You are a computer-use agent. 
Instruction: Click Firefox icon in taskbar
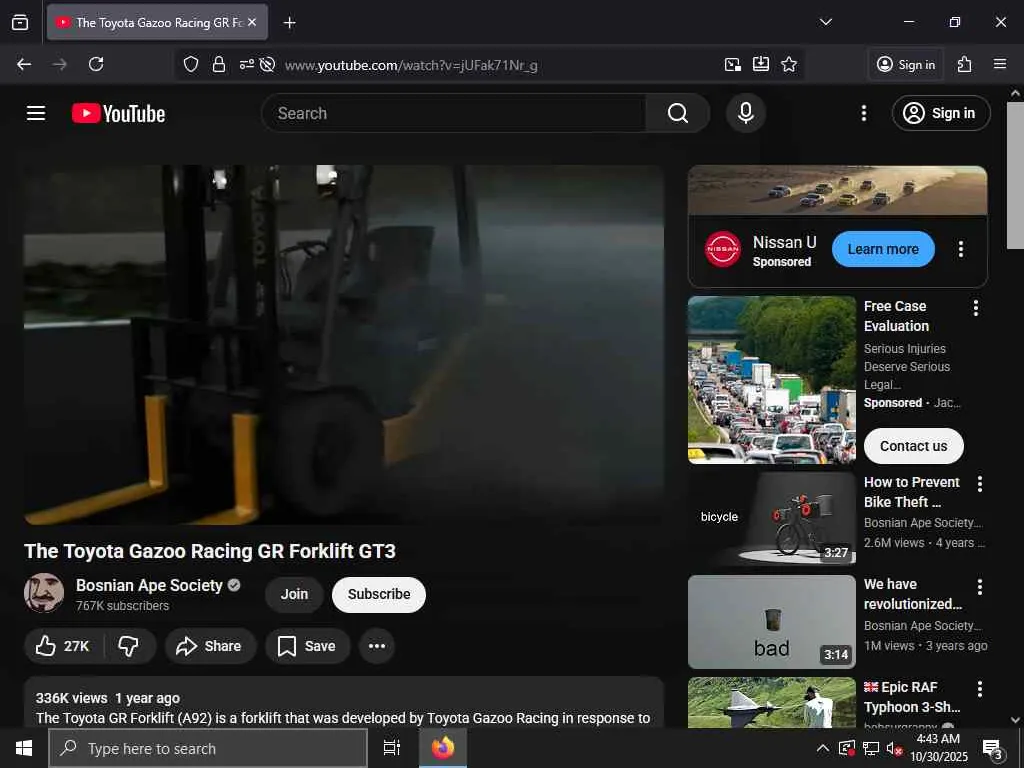coord(443,748)
